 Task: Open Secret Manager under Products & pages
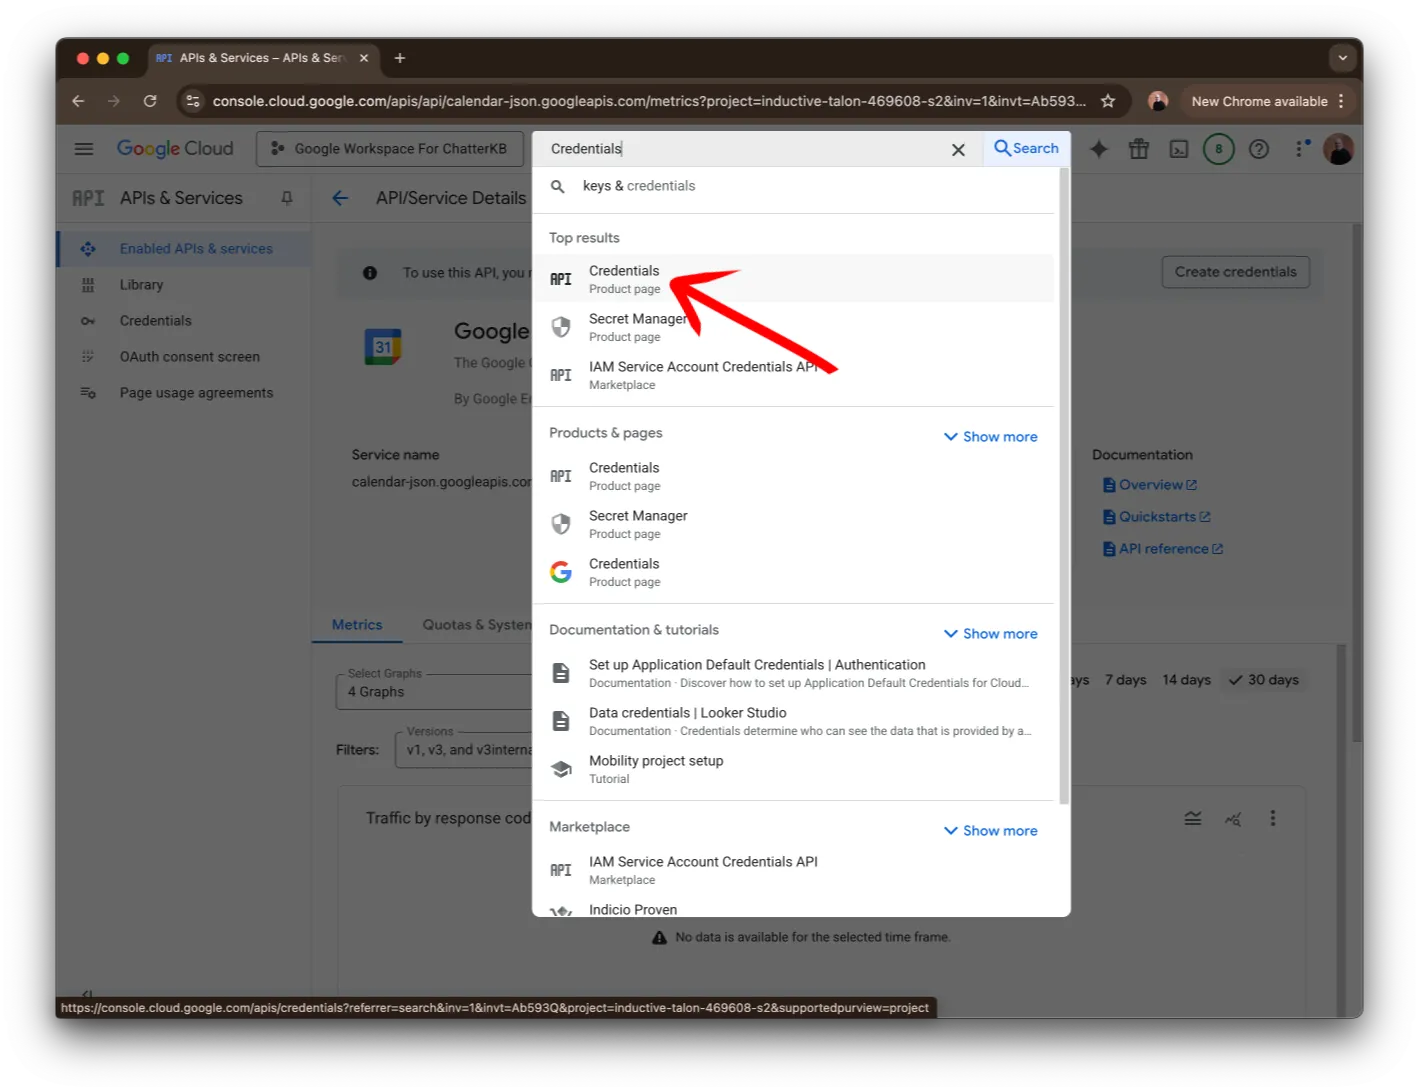[794, 524]
